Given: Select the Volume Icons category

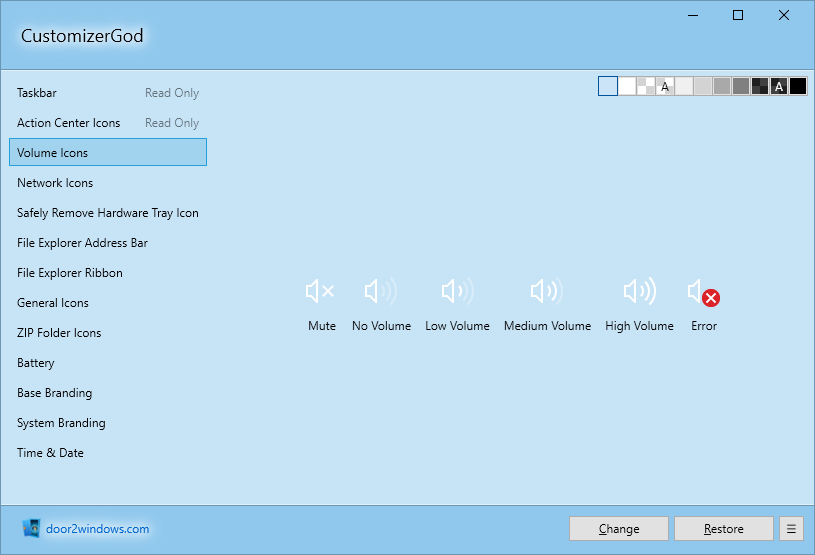Looking at the screenshot, I should [x=108, y=152].
